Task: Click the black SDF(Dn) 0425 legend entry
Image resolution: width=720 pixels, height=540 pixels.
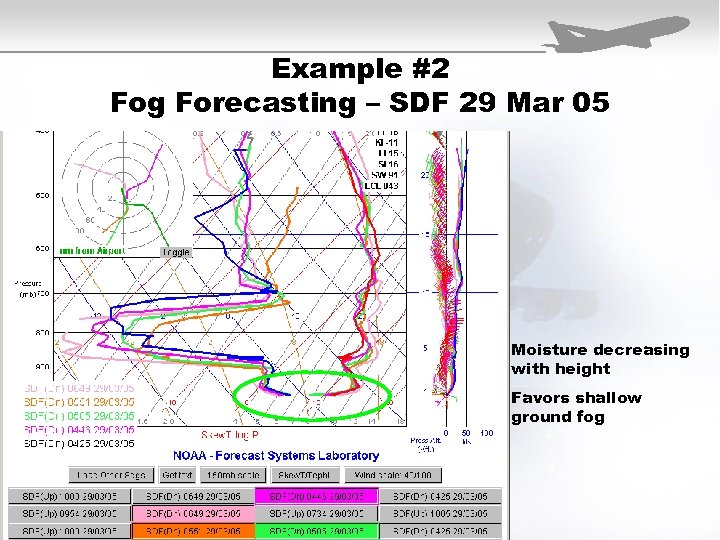Action: click(x=79, y=444)
